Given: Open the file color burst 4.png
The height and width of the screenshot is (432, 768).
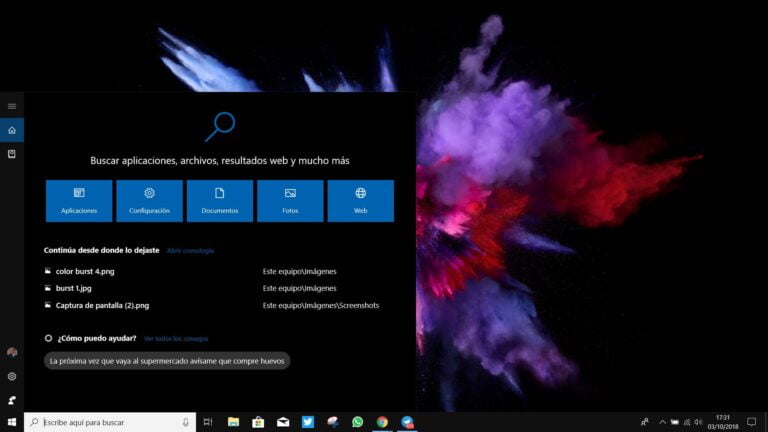Looking at the screenshot, I should [85, 271].
